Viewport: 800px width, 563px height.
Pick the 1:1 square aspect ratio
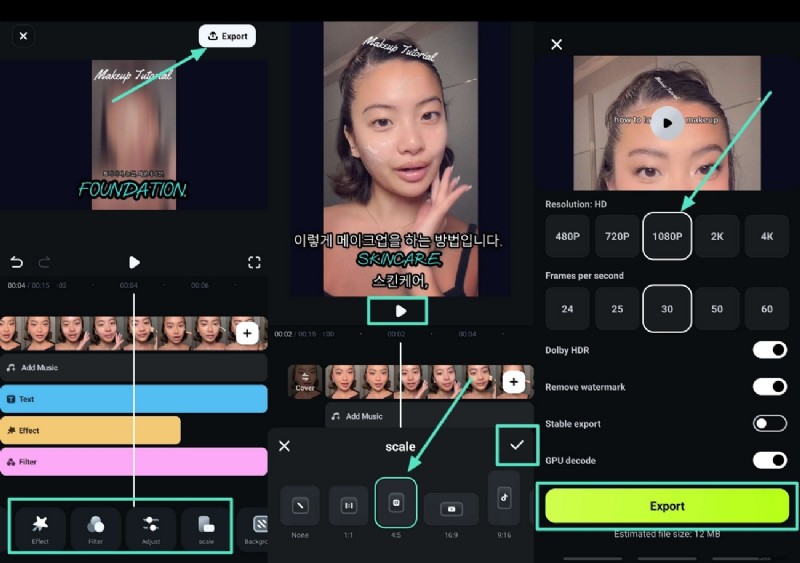pyautogui.click(x=349, y=506)
